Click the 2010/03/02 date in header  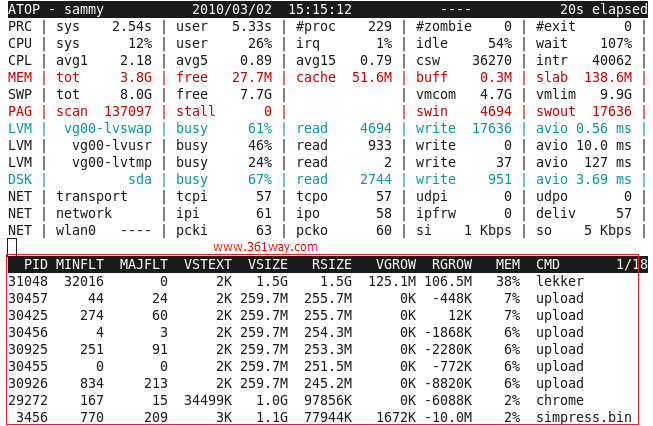232,9
